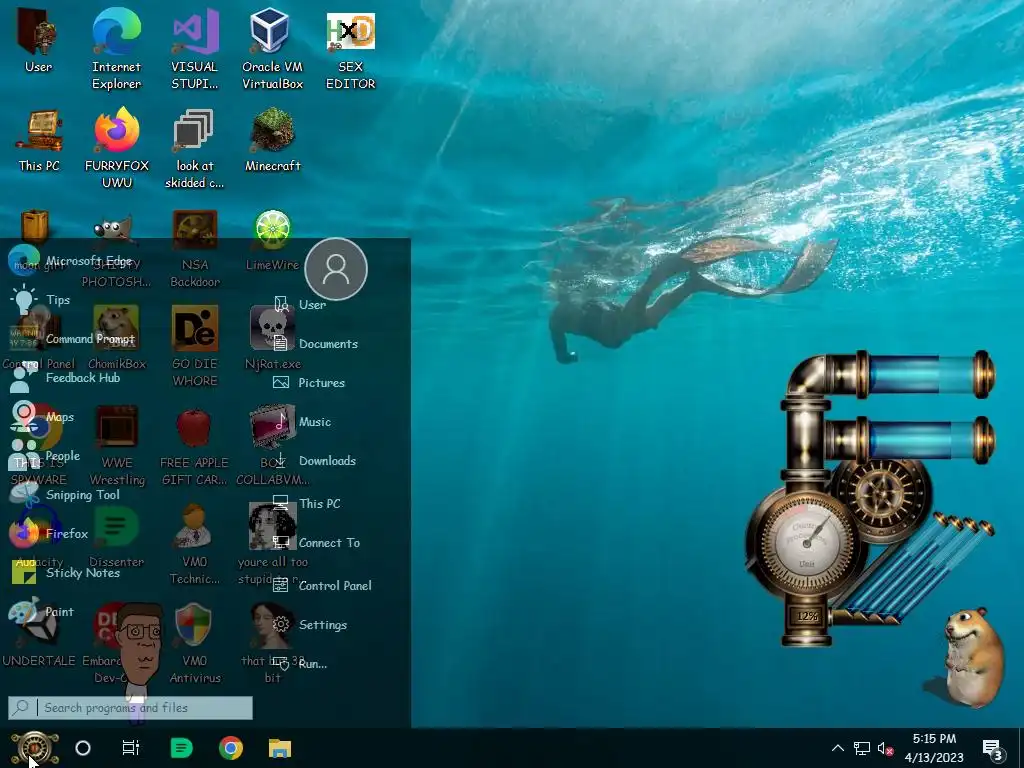1024x768 pixels.
Task: Open Tips in the Start menu
Action: tap(40, 300)
